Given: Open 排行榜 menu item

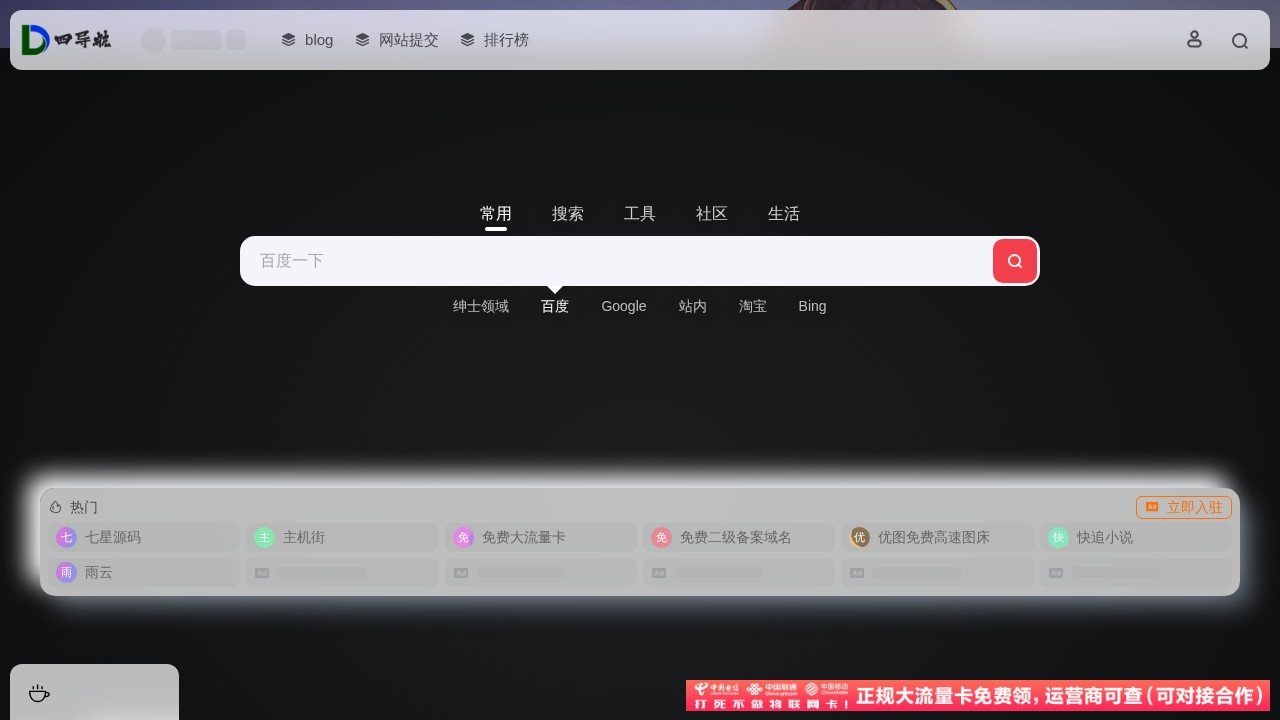Looking at the screenshot, I should pyautogui.click(x=494, y=40).
